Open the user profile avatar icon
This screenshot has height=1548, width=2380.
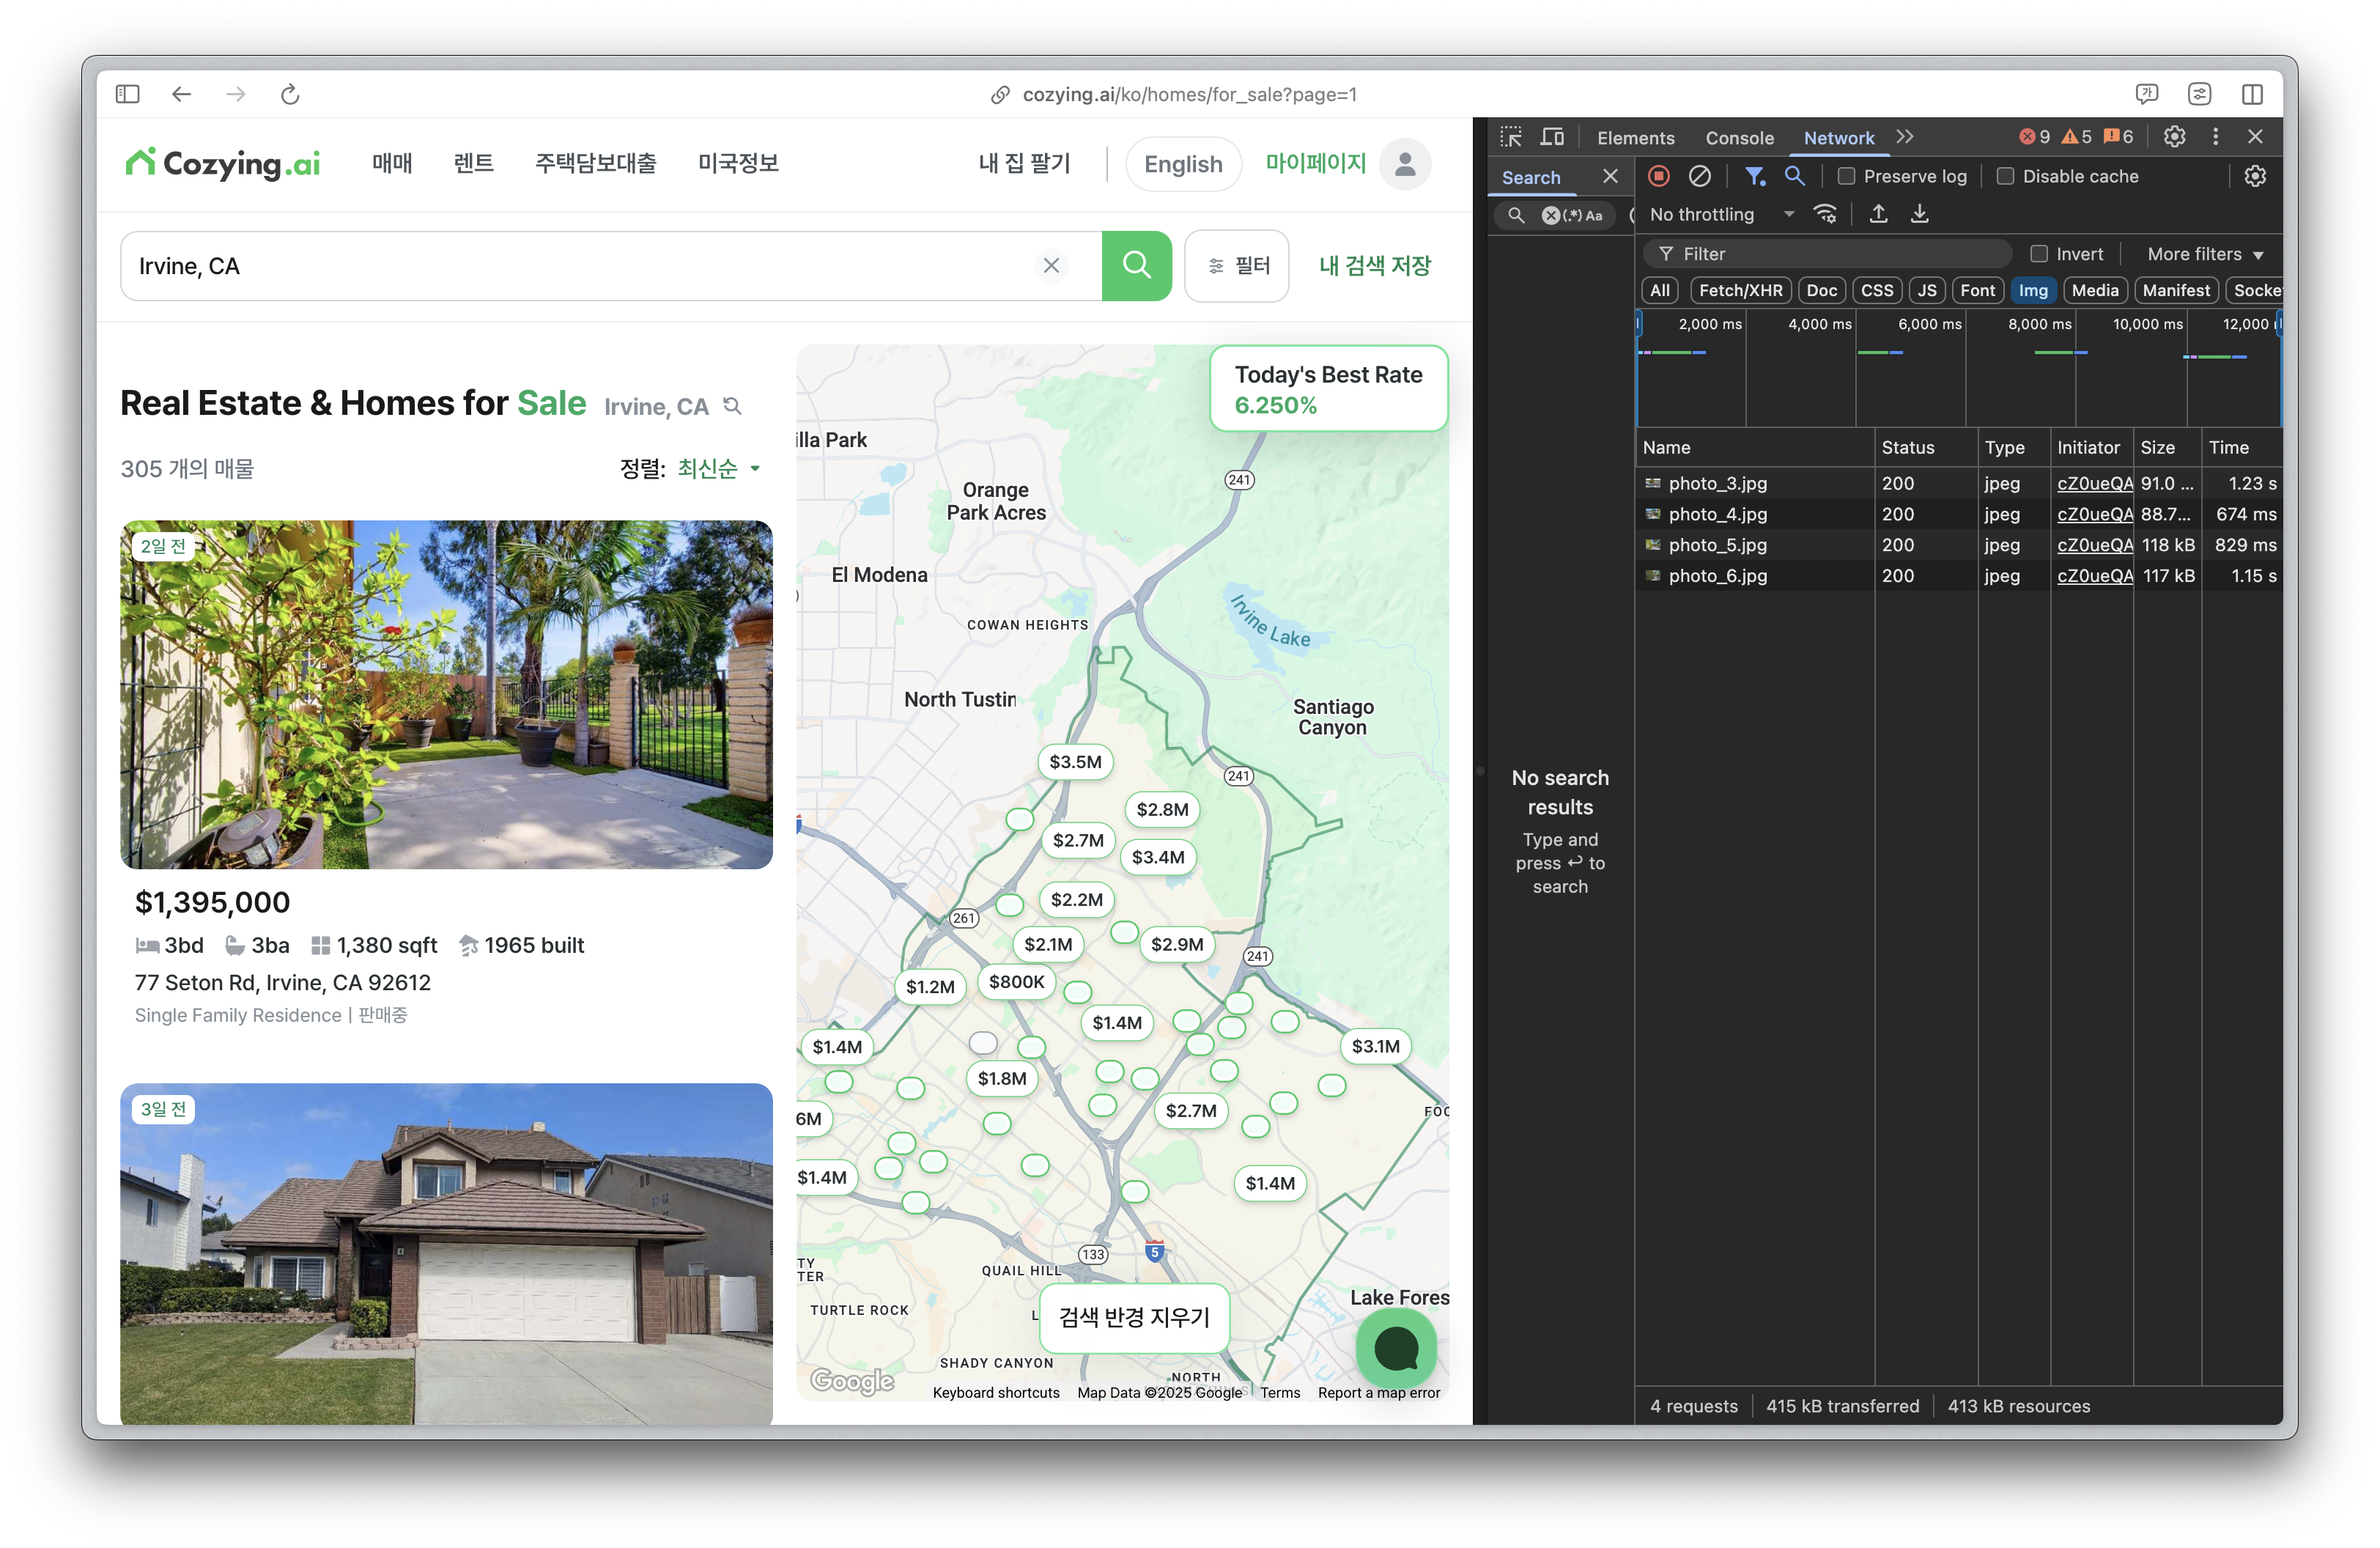[x=1405, y=164]
